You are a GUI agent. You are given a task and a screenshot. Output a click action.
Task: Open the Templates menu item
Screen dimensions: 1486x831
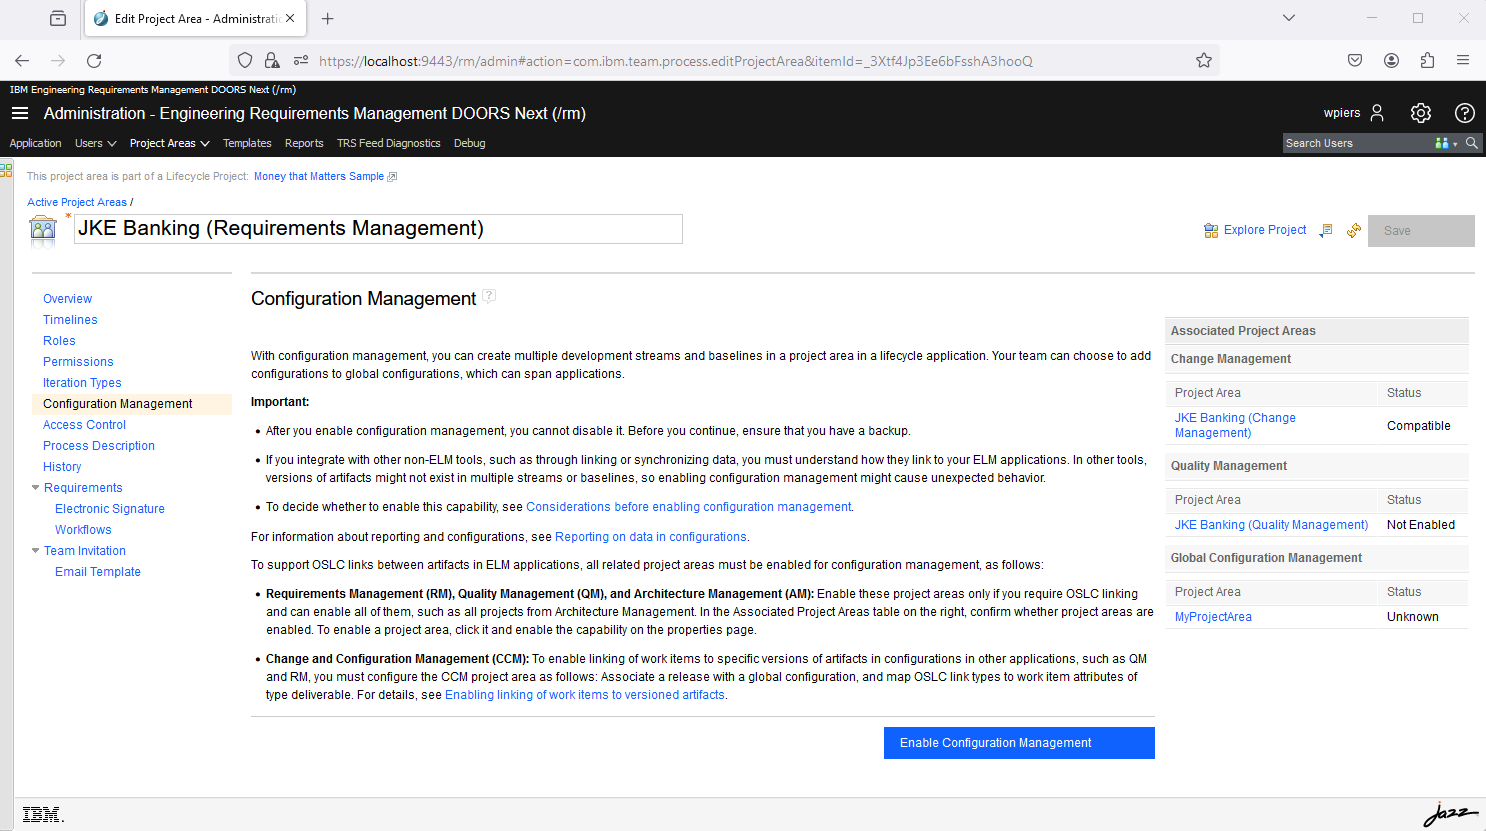(x=247, y=143)
